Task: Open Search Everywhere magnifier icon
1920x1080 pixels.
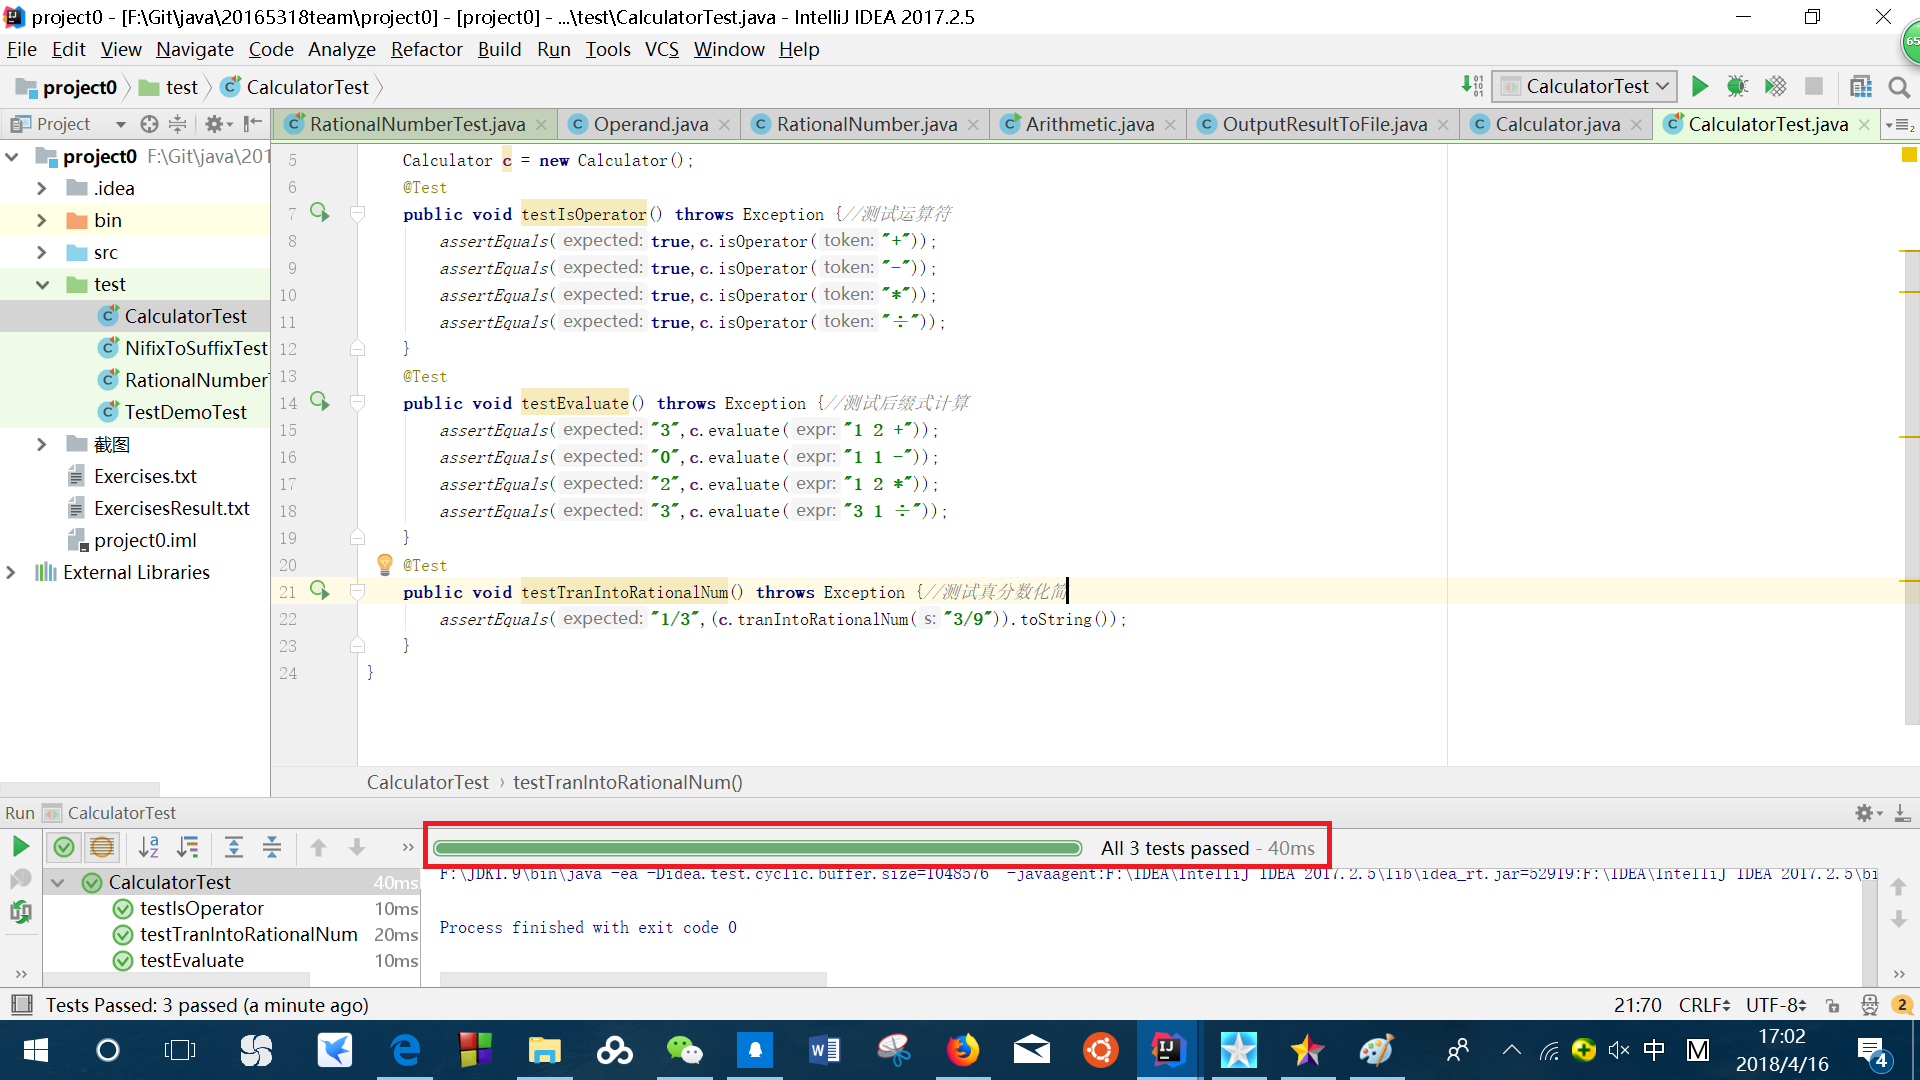Action: click(1898, 87)
